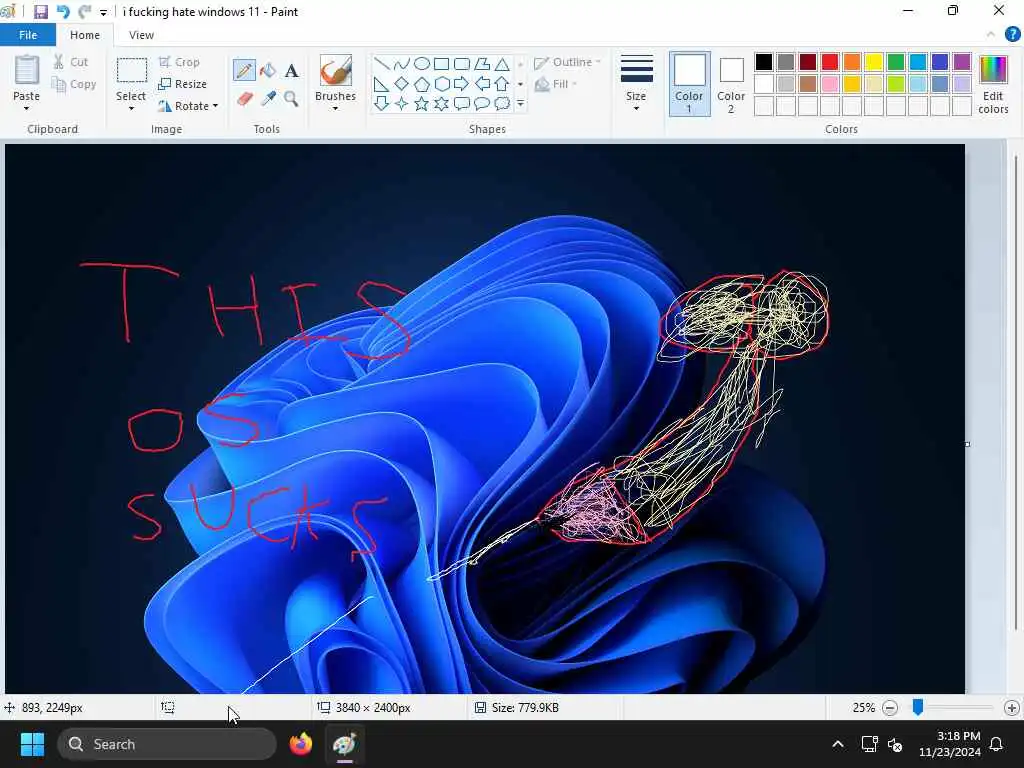Screen dimensions: 1024x768
Task: Switch to the View tab
Action: point(141,35)
